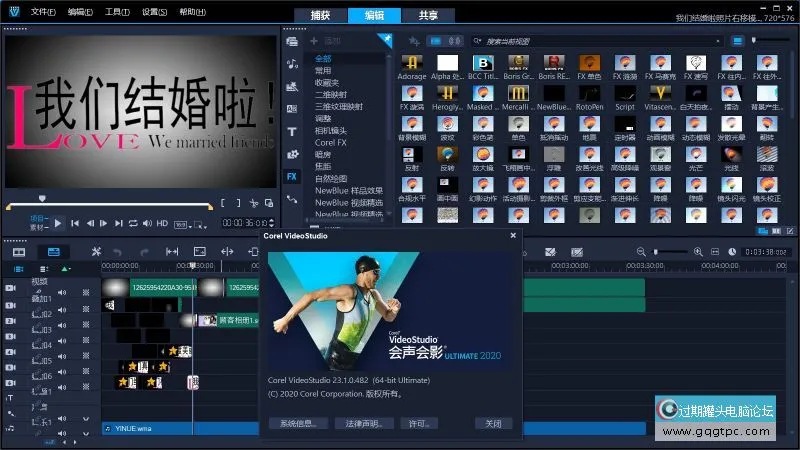Click the HD preview icon
The width and height of the screenshot is (800, 450).
[x=162, y=223]
